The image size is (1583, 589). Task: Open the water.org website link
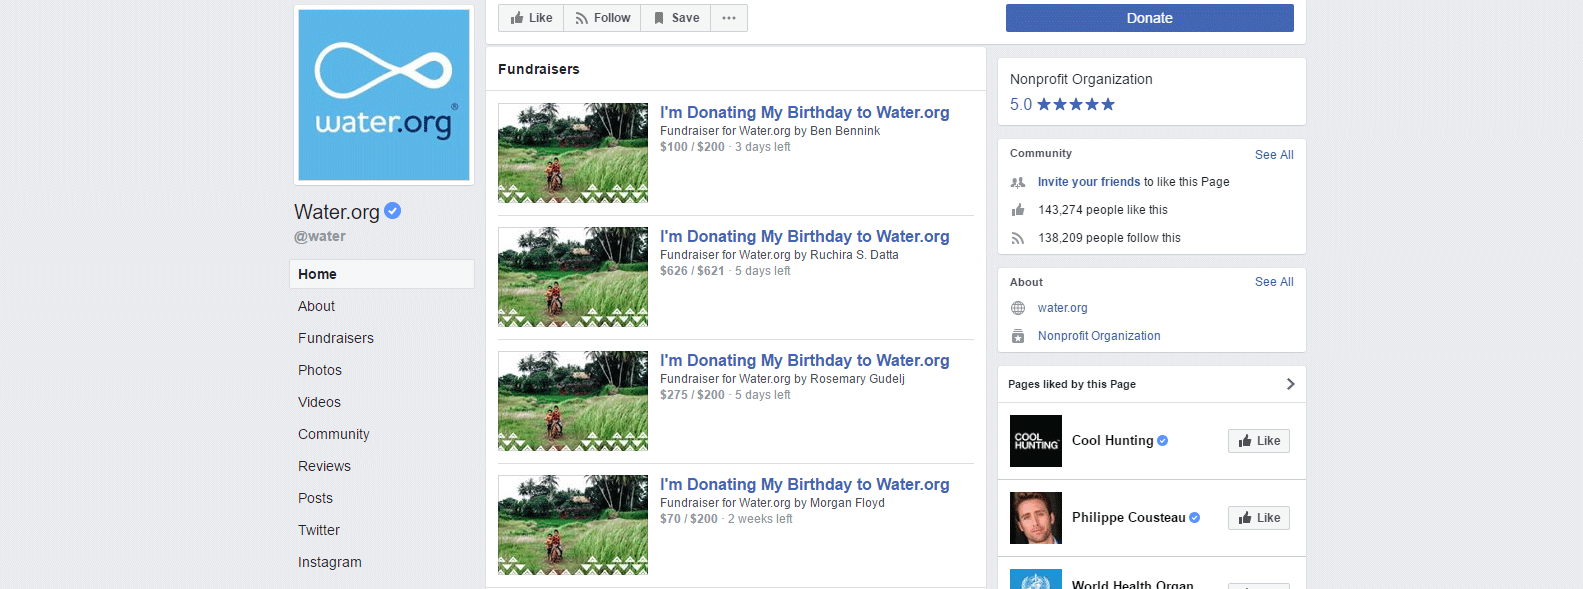coord(1063,308)
